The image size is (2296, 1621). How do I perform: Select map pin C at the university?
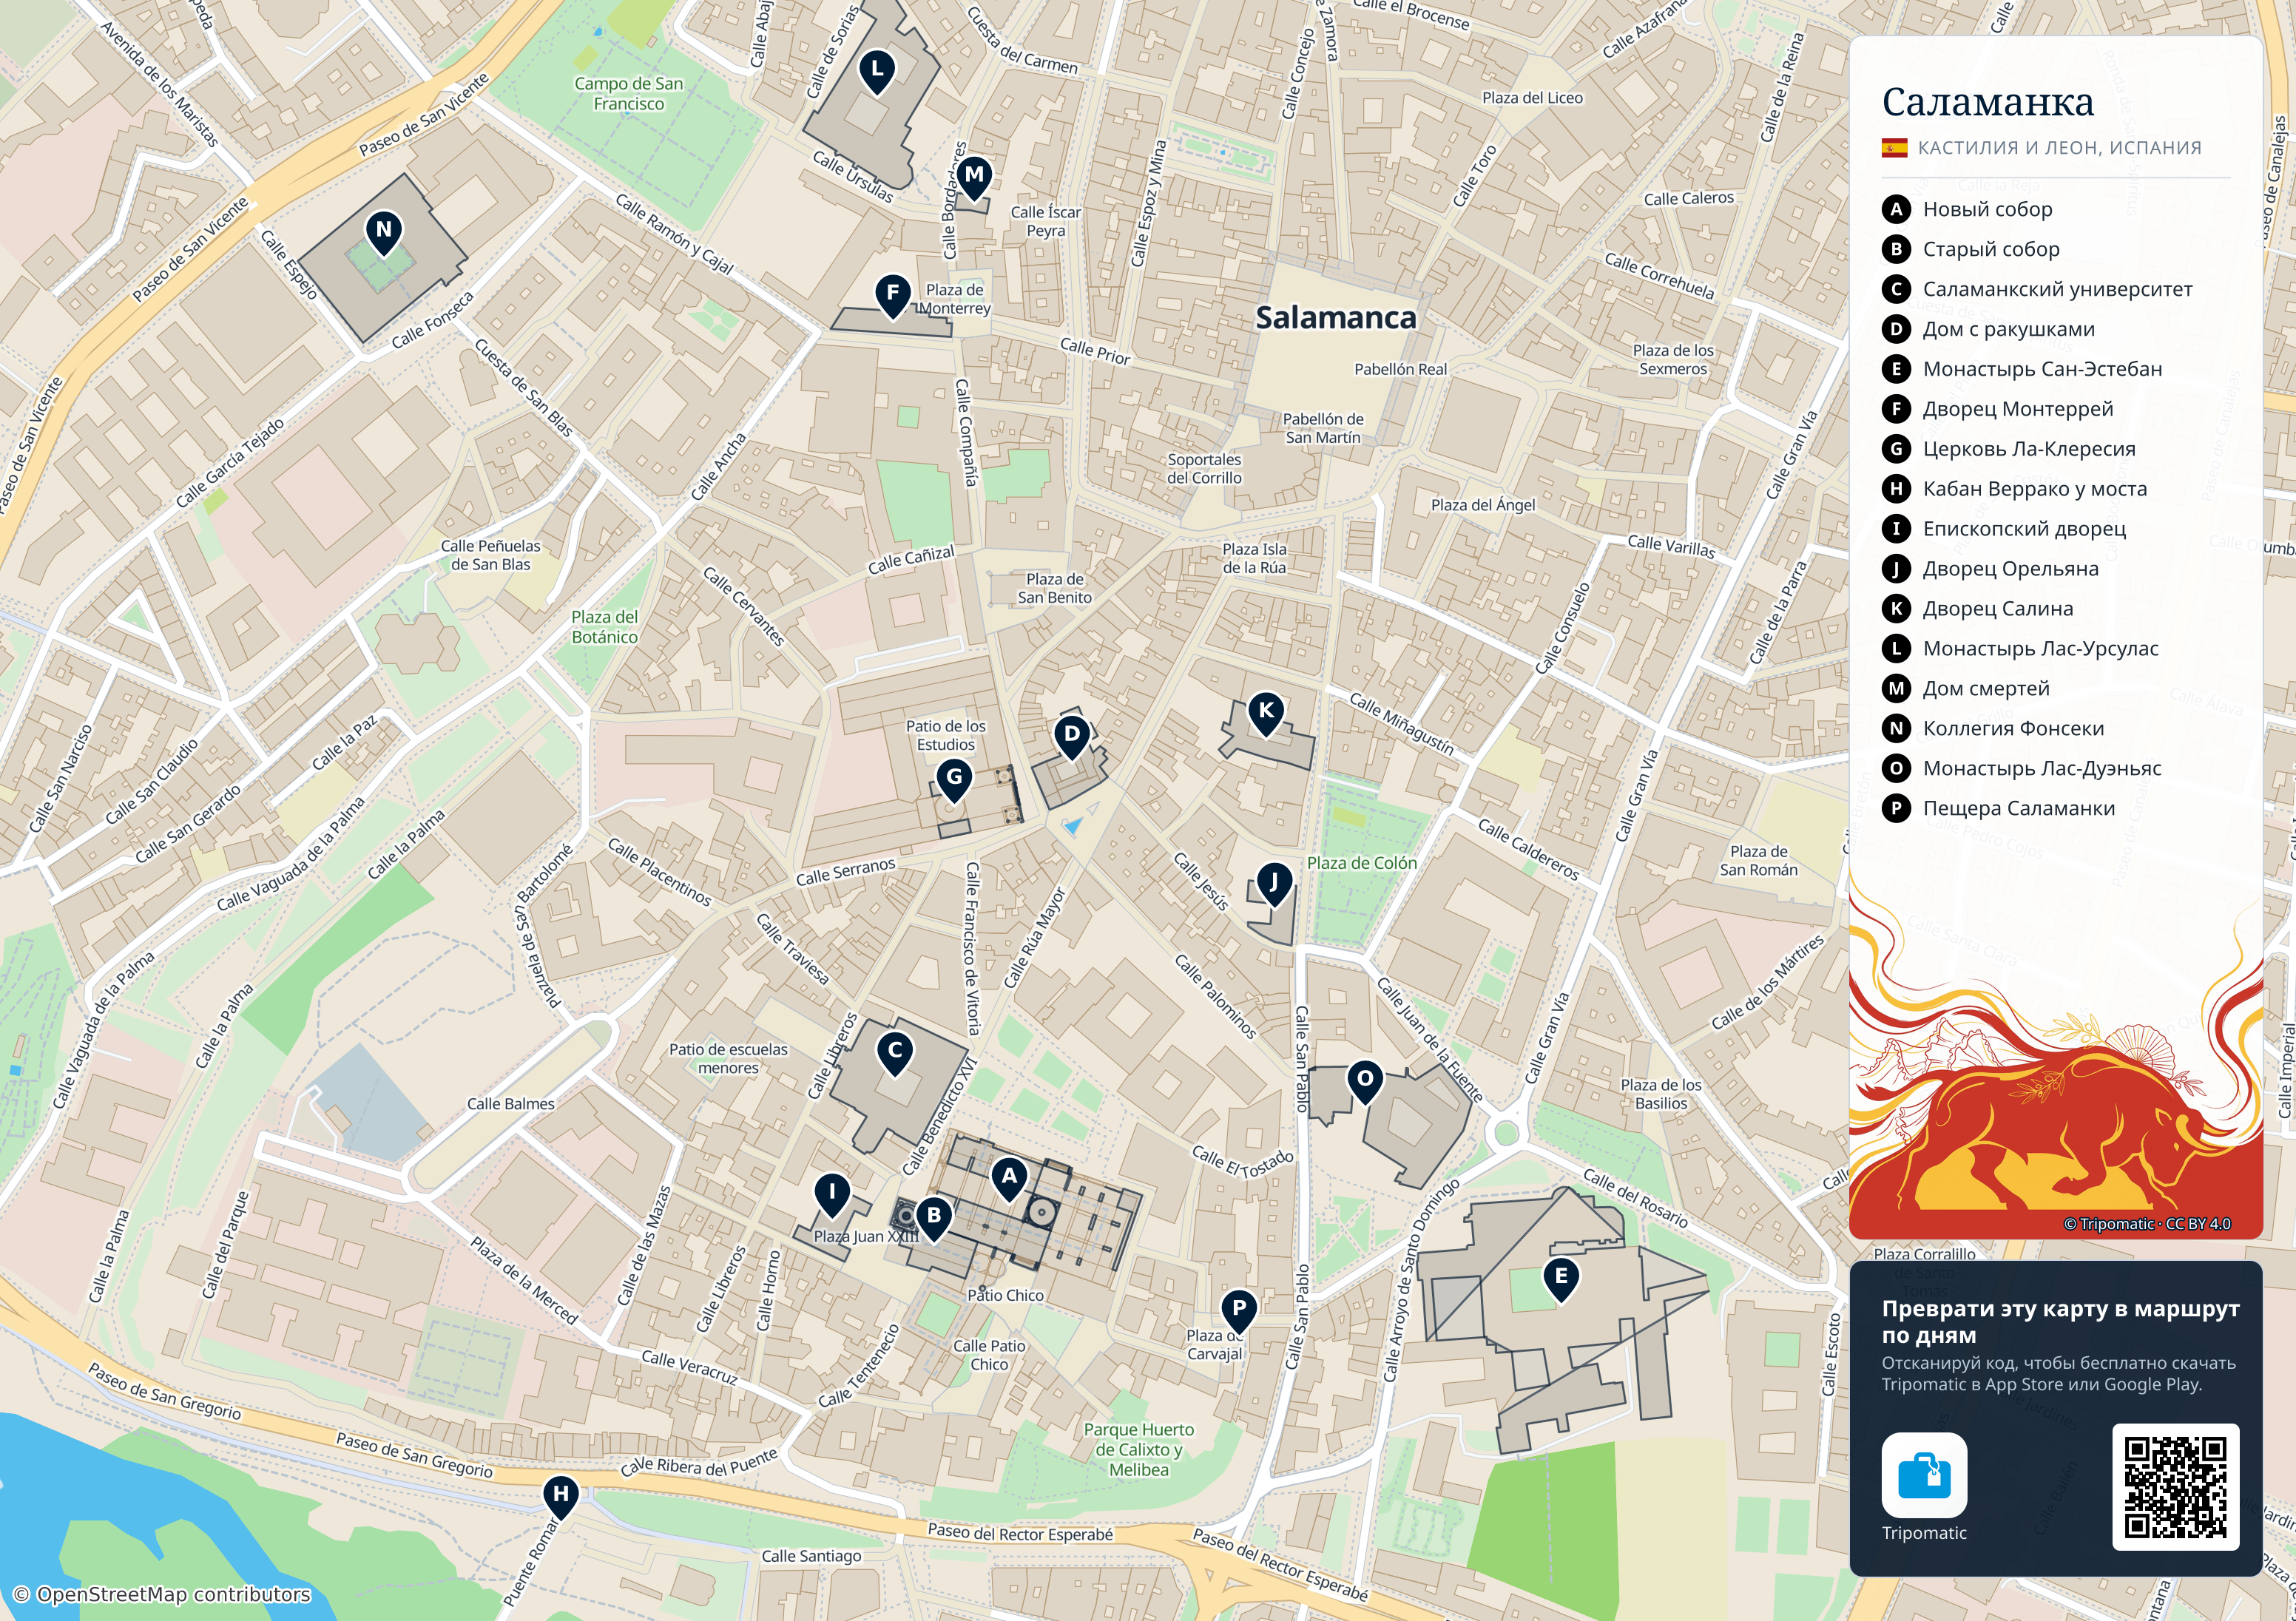tap(895, 1053)
